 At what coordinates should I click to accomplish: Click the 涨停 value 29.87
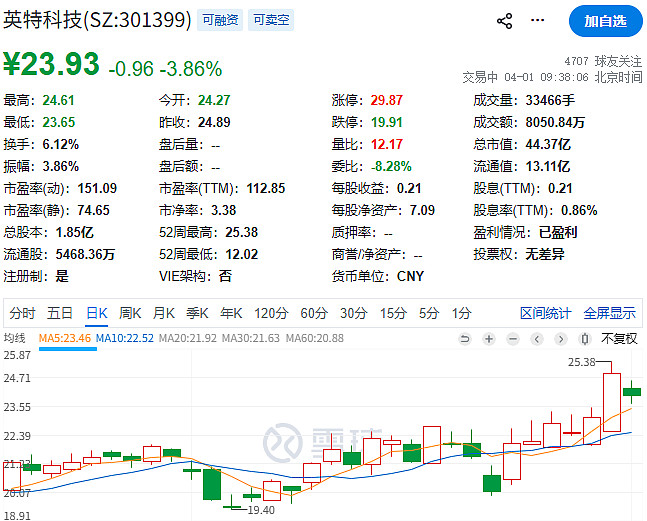pyautogui.click(x=386, y=100)
